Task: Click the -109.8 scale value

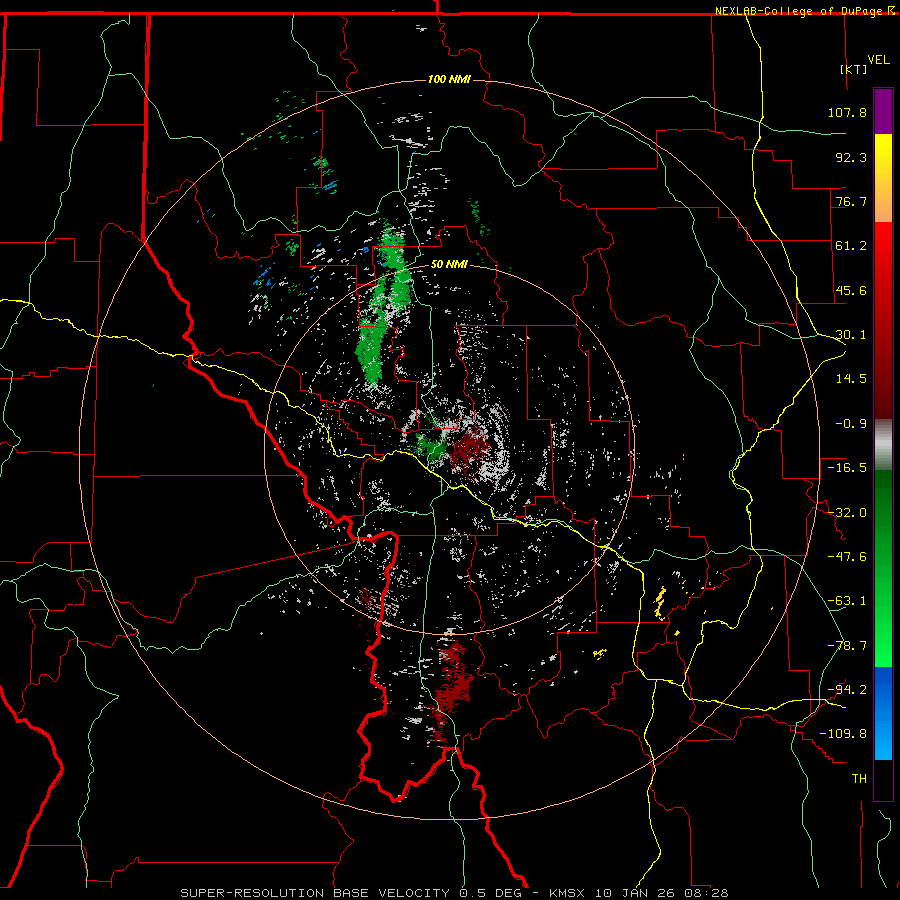Action: tap(843, 734)
